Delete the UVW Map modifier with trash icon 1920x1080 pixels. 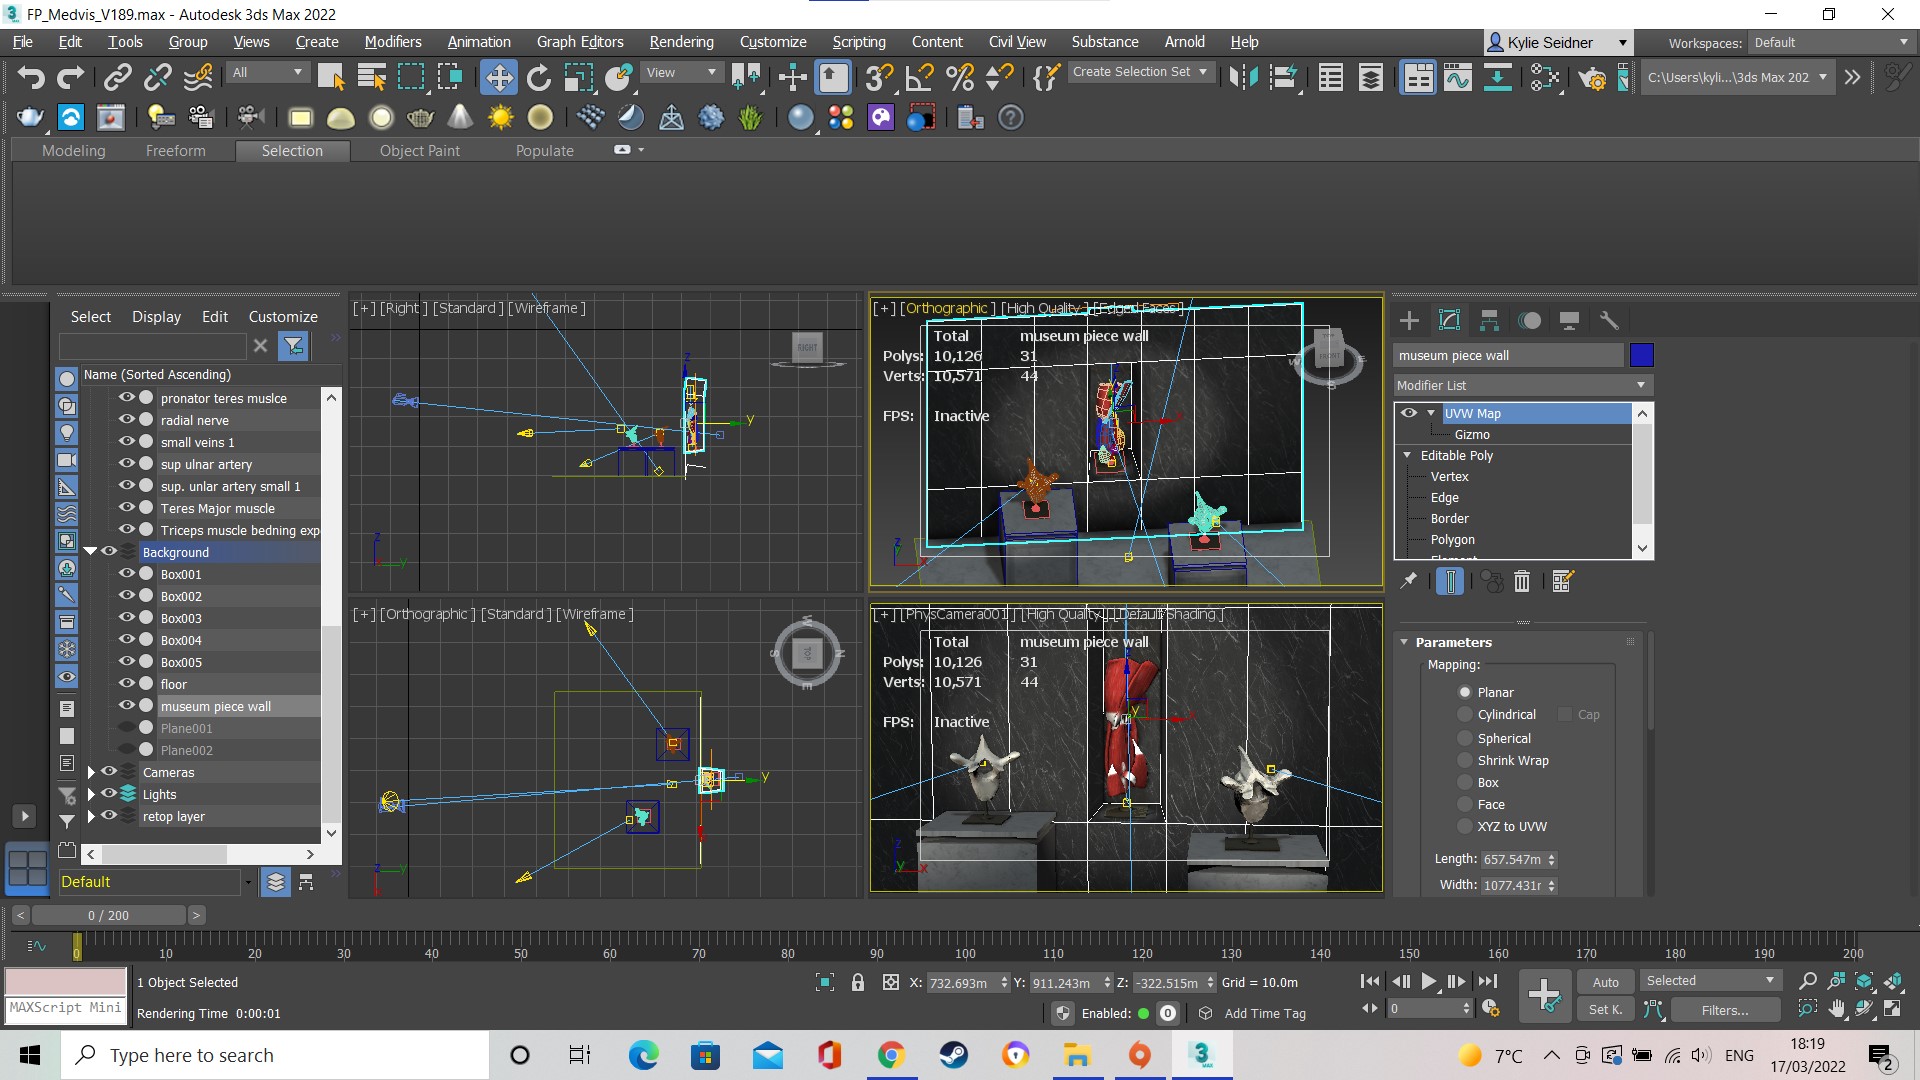[1522, 581]
